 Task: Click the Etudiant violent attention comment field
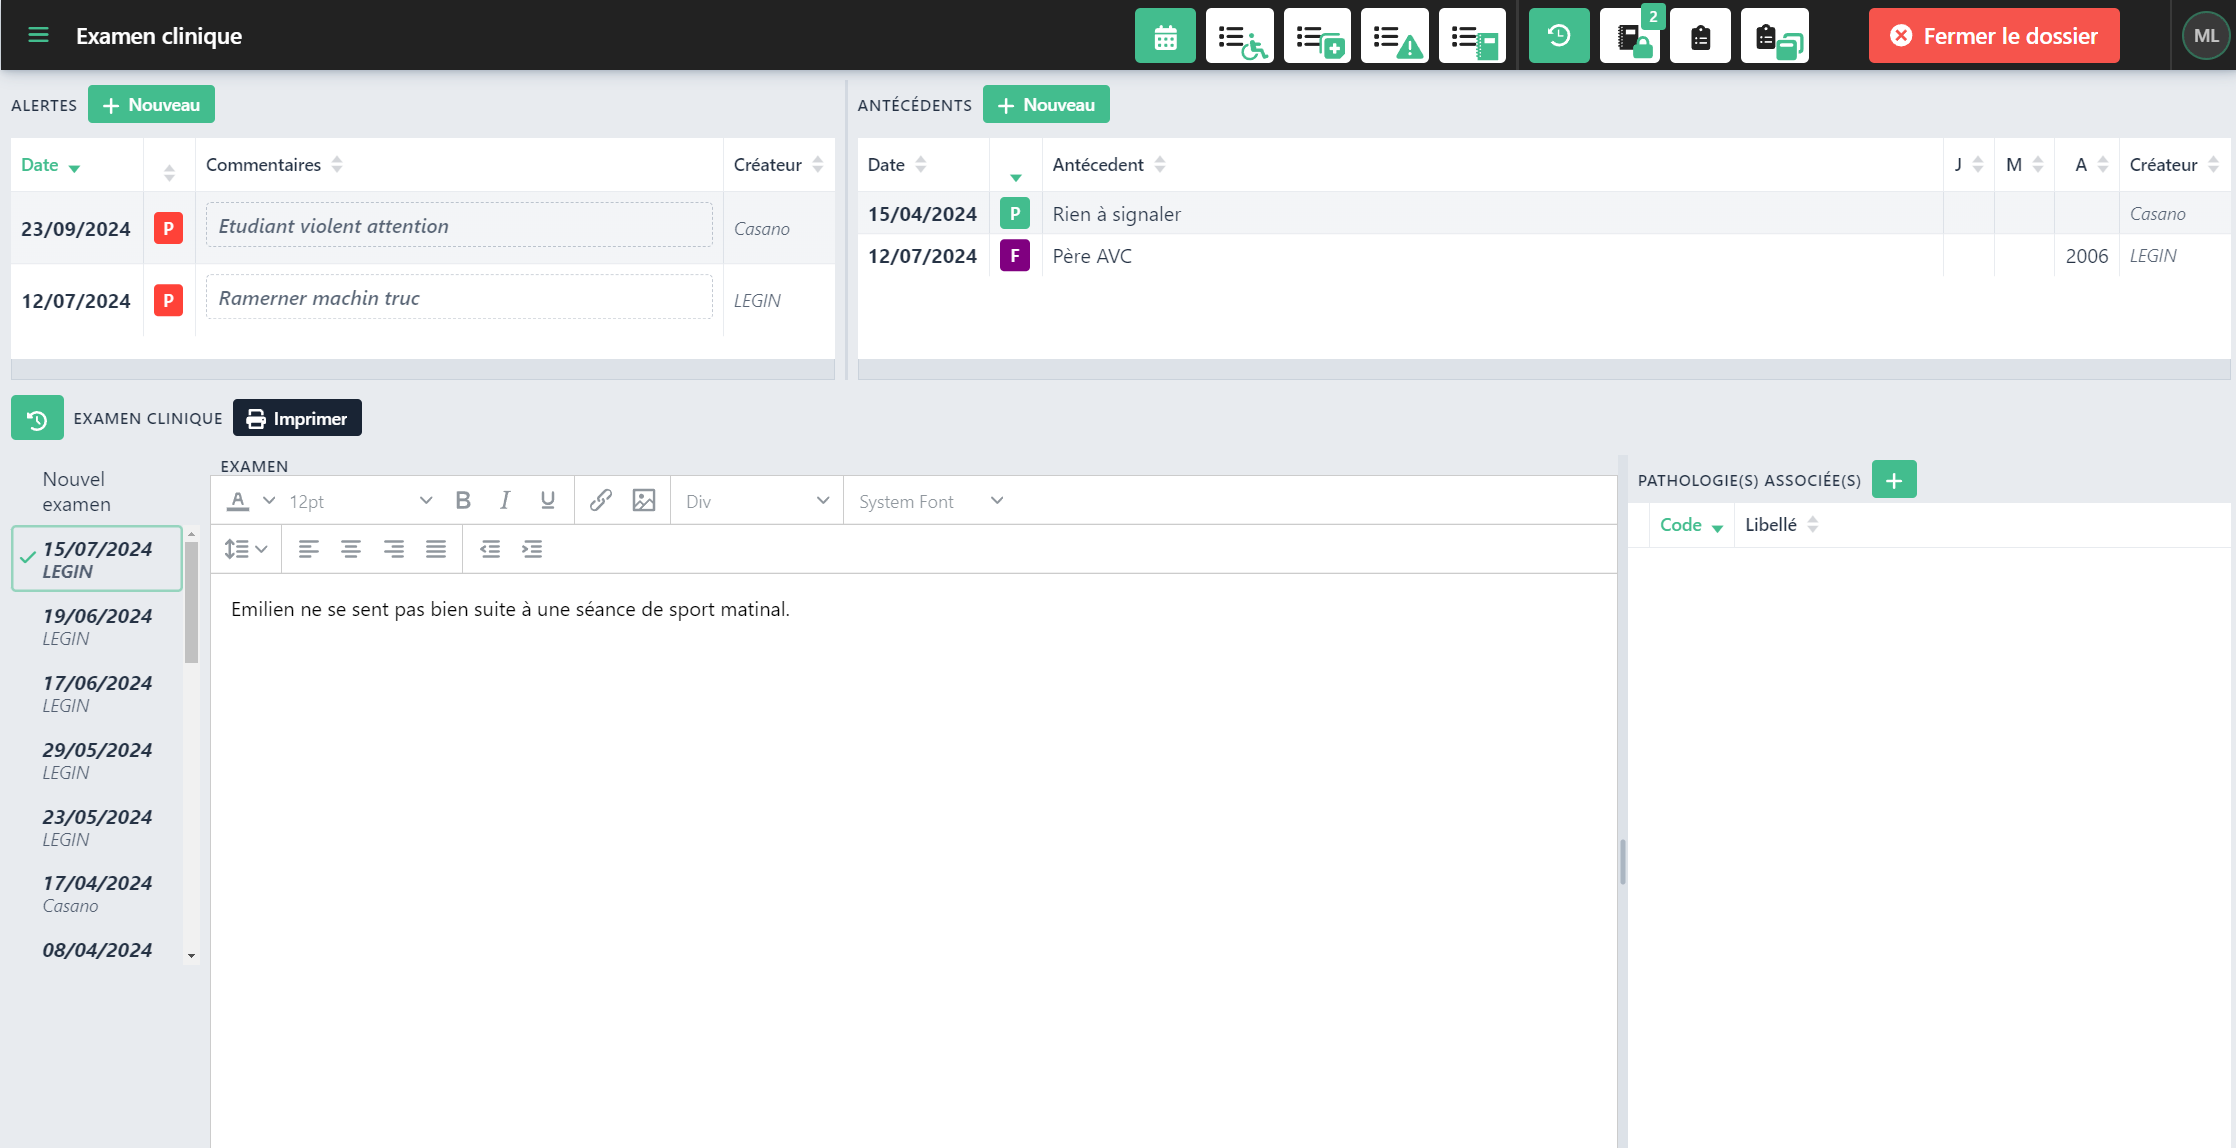coord(459,226)
